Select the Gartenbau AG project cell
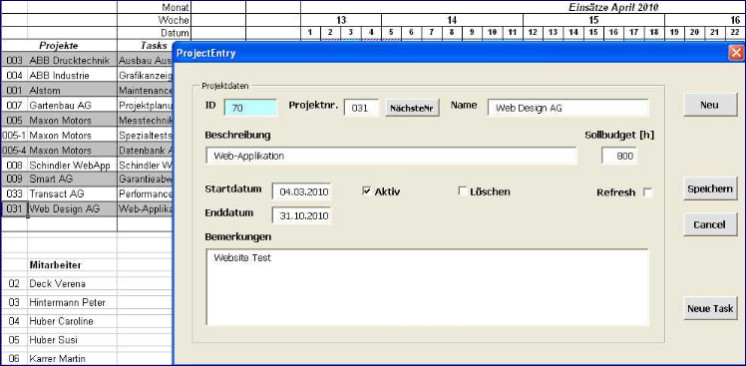This screenshot has height=366, width=746. pos(72,105)
